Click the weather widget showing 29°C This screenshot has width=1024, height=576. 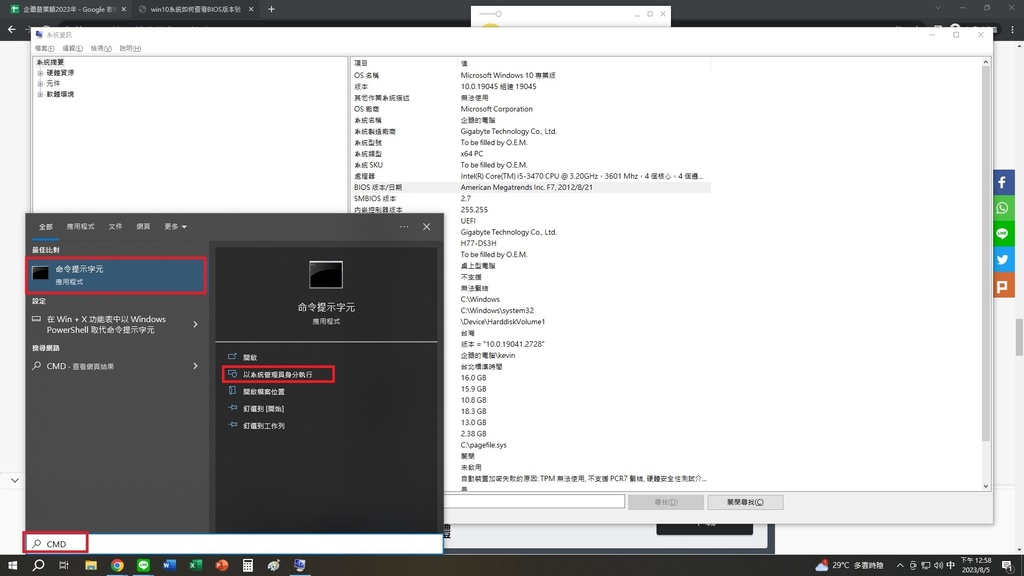pos(849,565)
